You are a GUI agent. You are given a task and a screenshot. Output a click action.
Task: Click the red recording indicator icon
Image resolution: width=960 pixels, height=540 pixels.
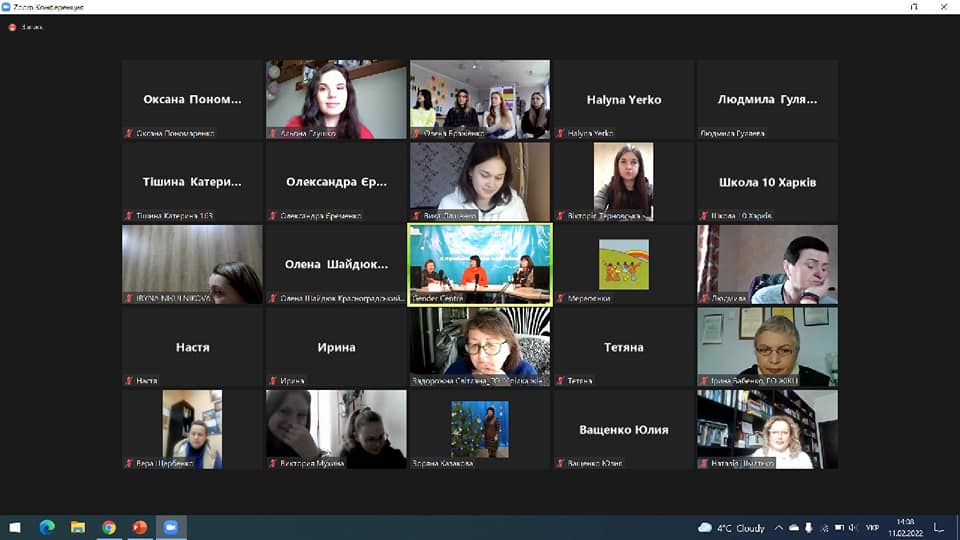click(x=12, y=27)
